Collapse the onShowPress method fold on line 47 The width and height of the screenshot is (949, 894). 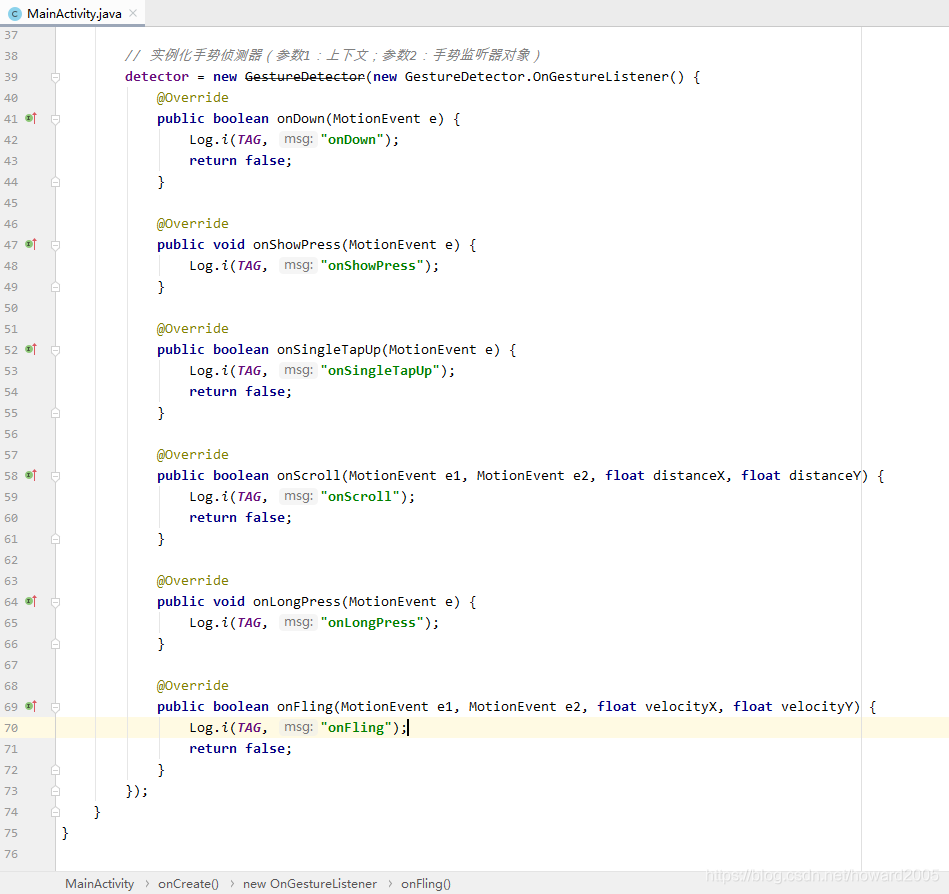[x=55, y=245]
